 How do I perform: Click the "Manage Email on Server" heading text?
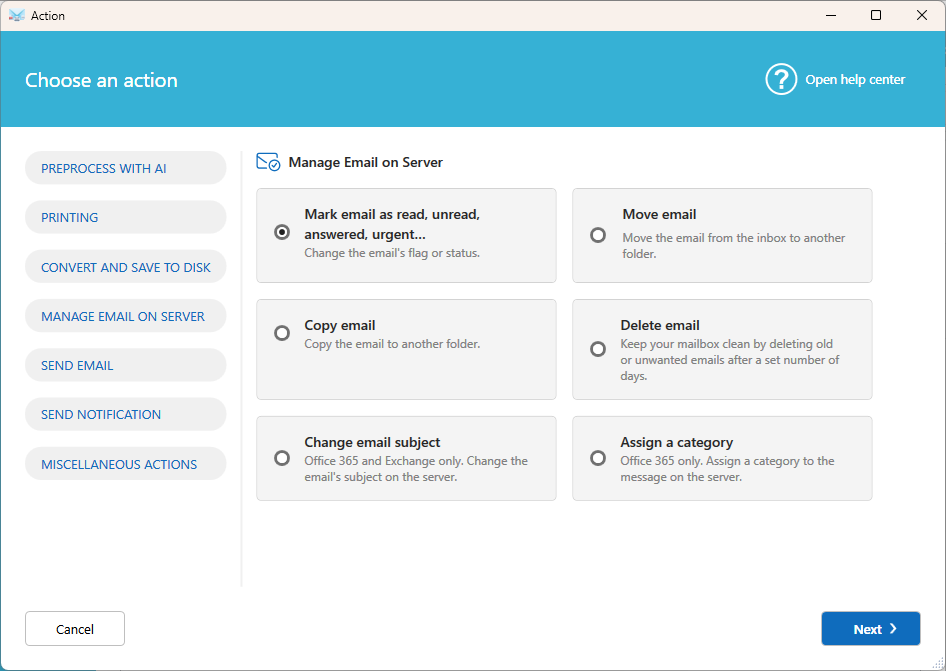(x=366, y=162)
